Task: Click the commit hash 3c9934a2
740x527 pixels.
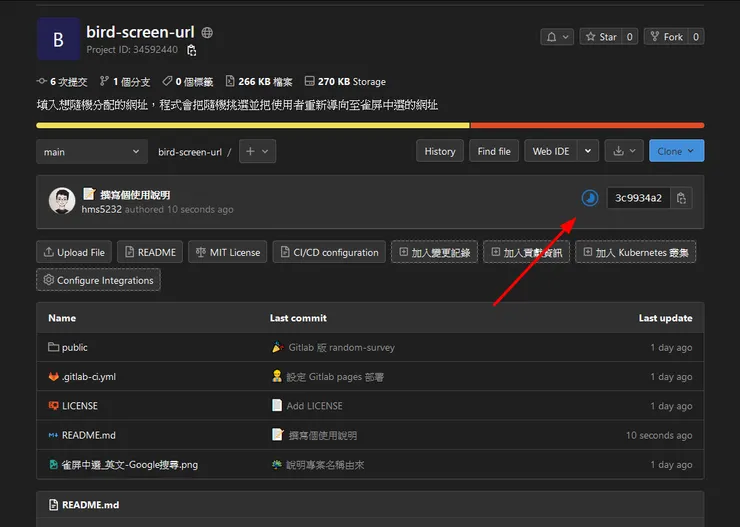Action: (638, 198)
